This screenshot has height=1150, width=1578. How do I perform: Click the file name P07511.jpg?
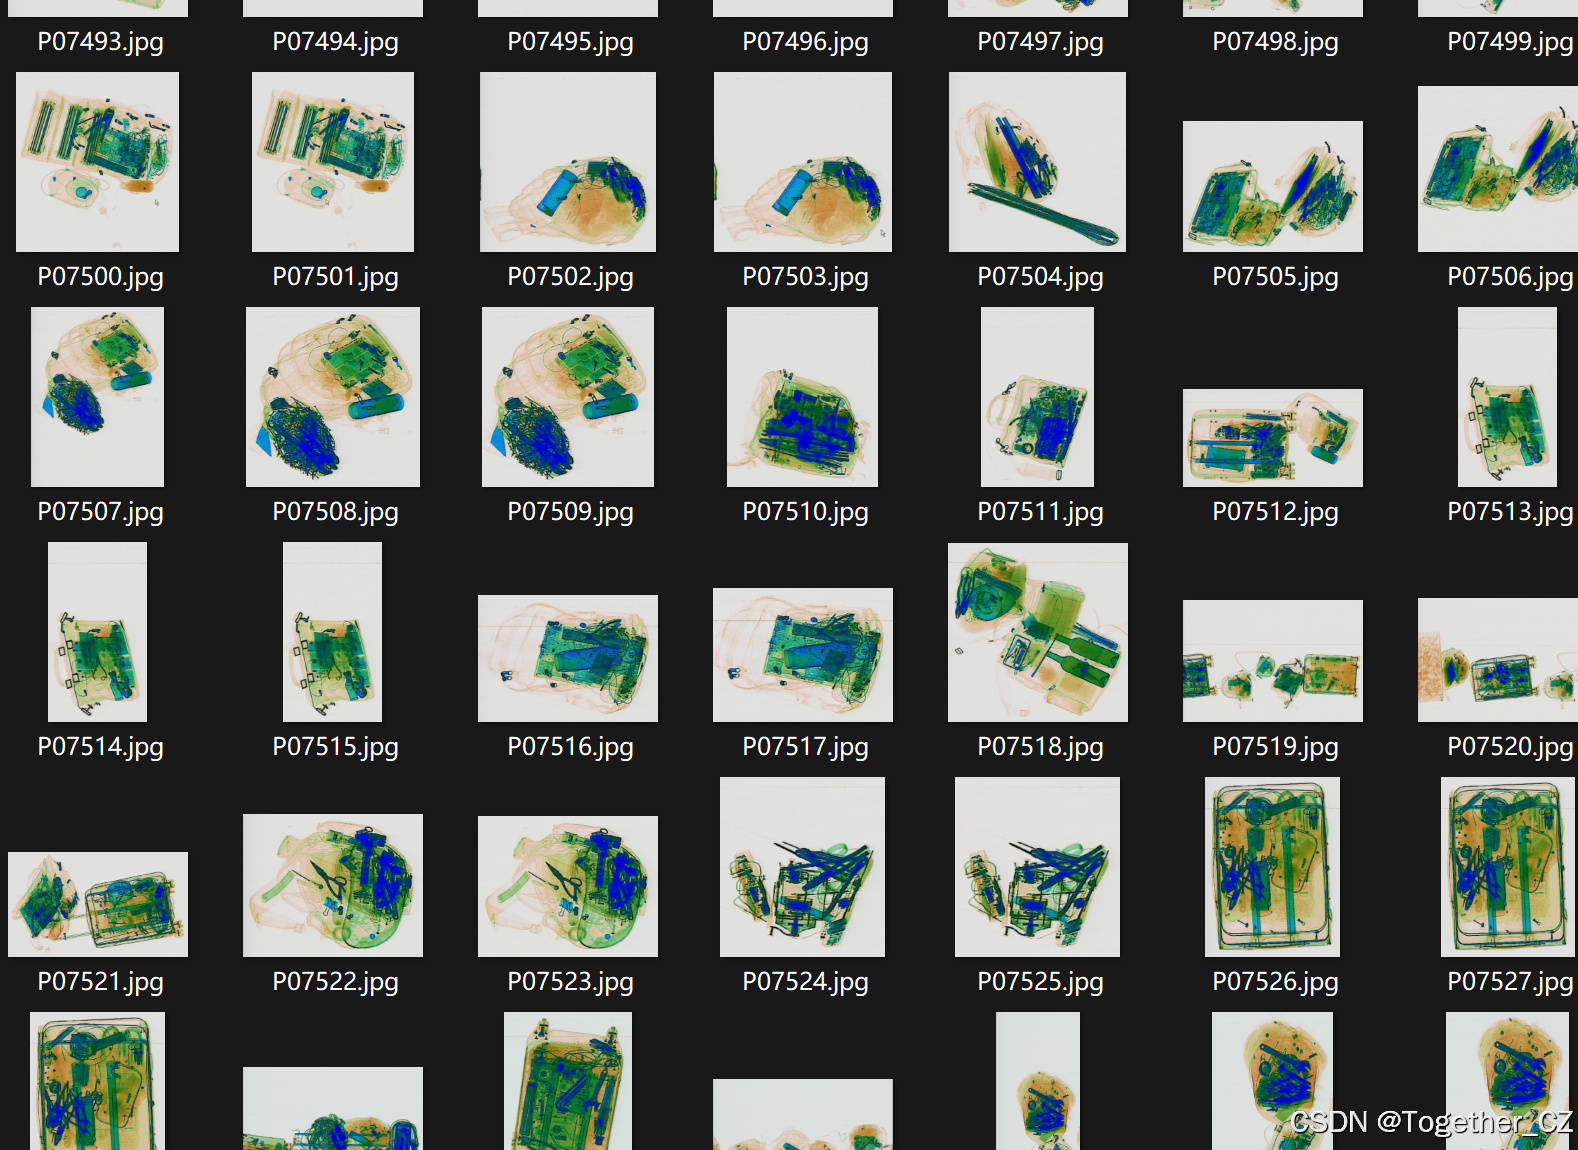[1040, 512]
